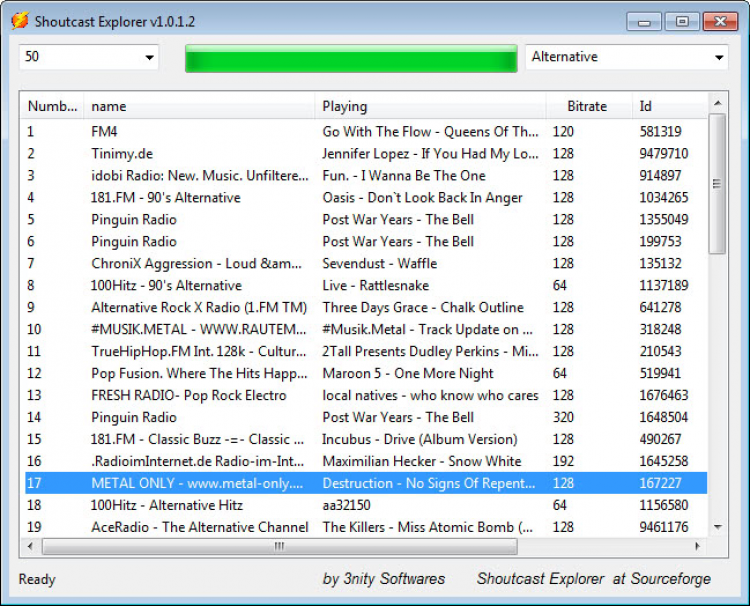Click bitrate 120 in FM4 row

pos(563,132)
